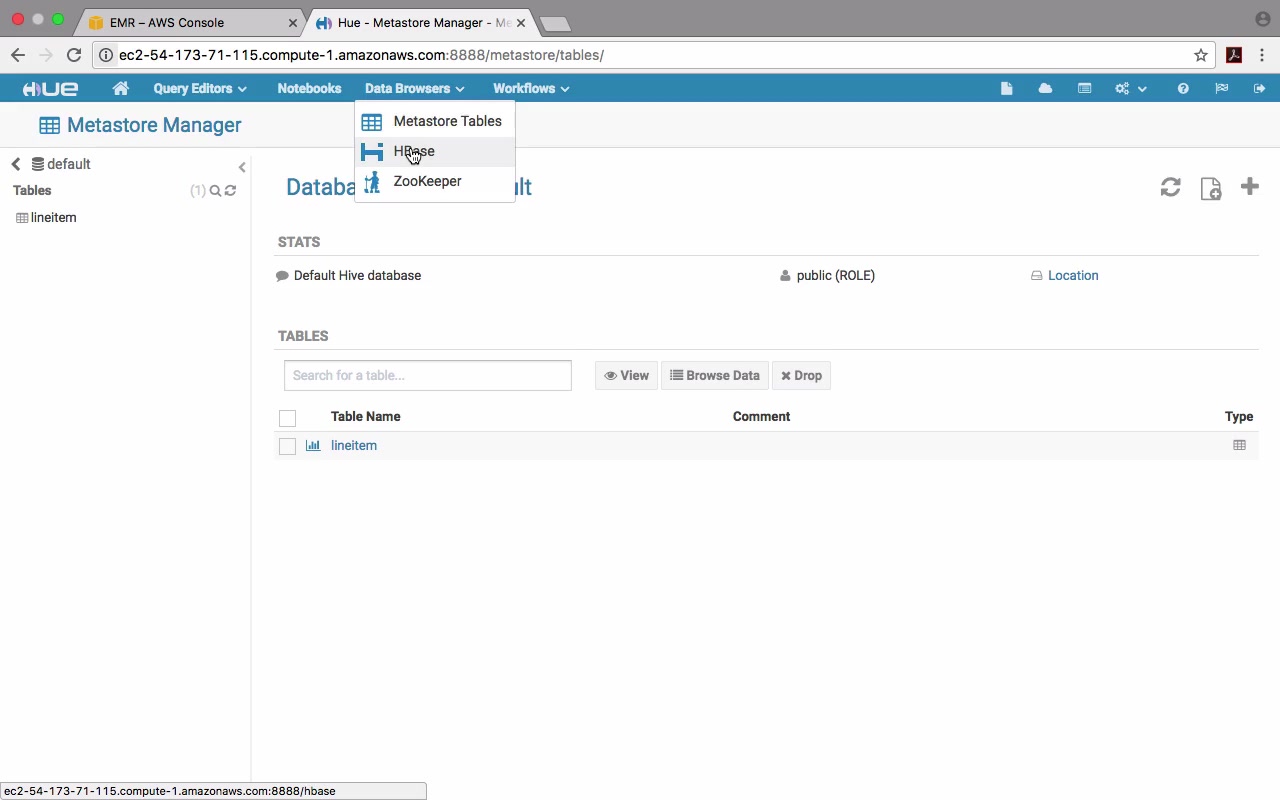
Task: Bookmark this page with the star
Action: (1201, 55)
